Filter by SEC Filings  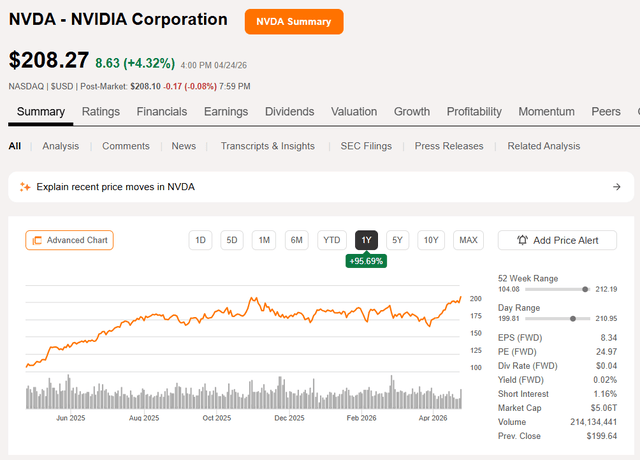(x=364, y=146)
